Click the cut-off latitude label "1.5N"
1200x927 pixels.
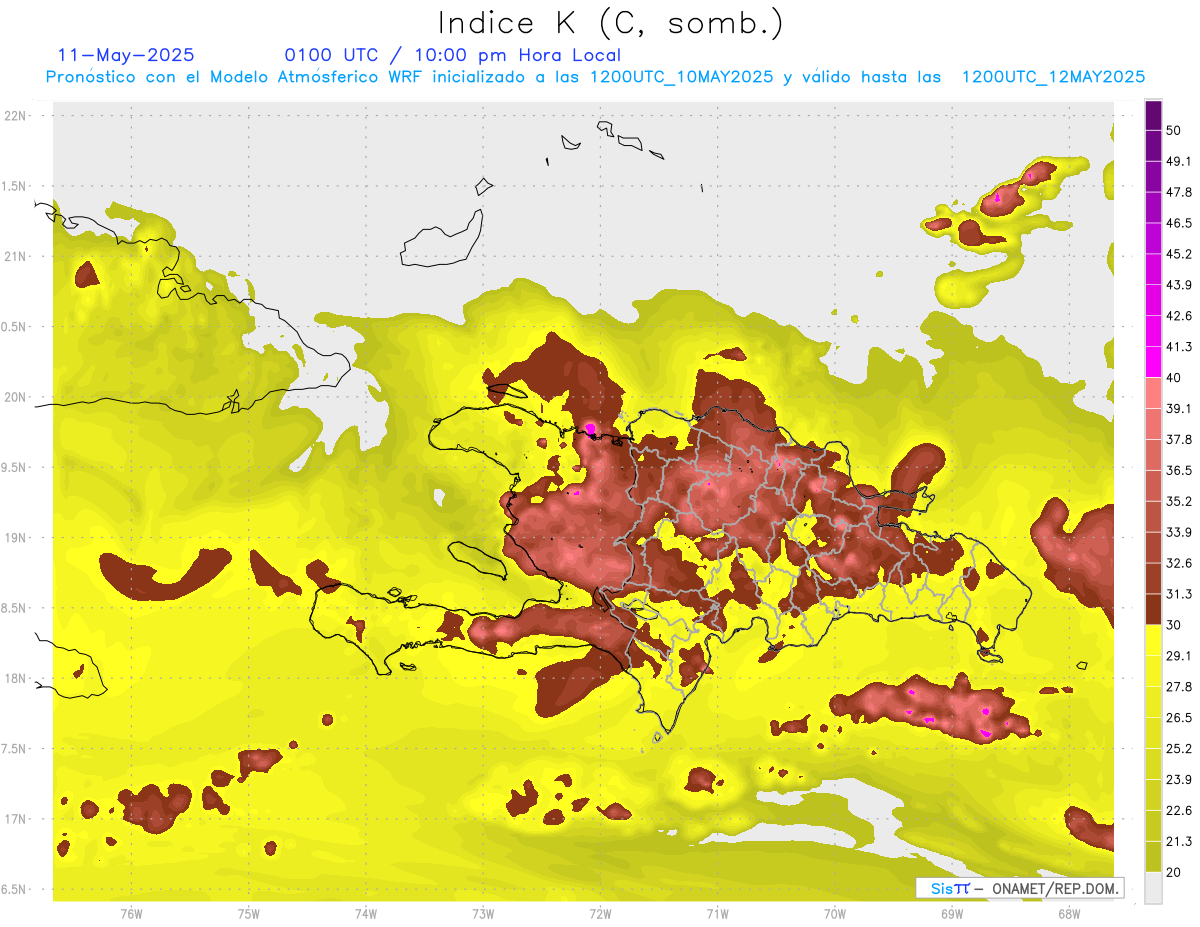(14, 186)
